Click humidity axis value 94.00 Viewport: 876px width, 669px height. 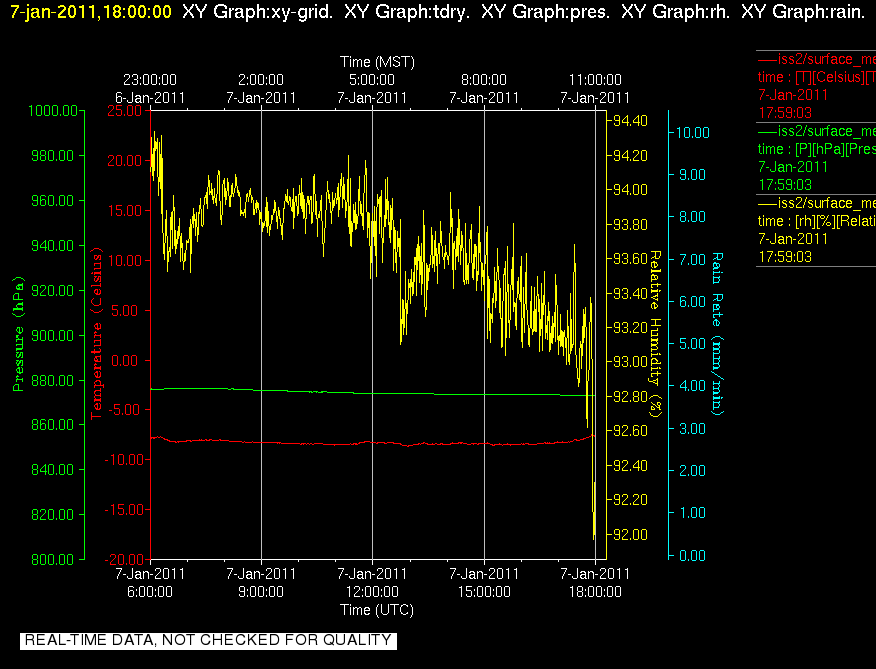[x=631, y=190]
